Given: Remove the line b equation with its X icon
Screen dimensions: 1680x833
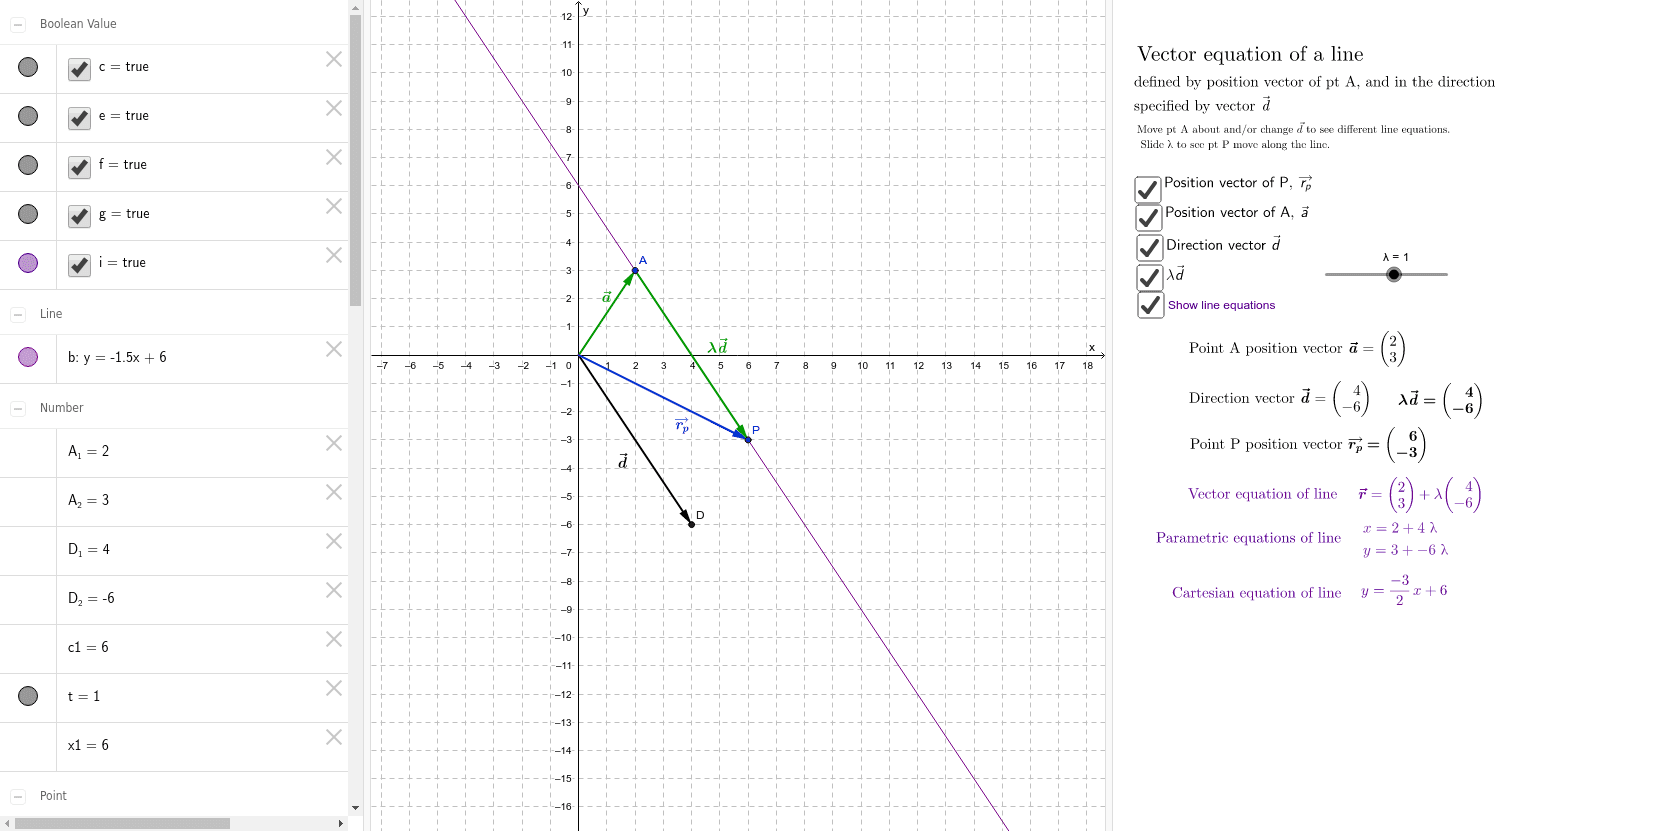Looking at the screenshot, I should click(334, 349).
